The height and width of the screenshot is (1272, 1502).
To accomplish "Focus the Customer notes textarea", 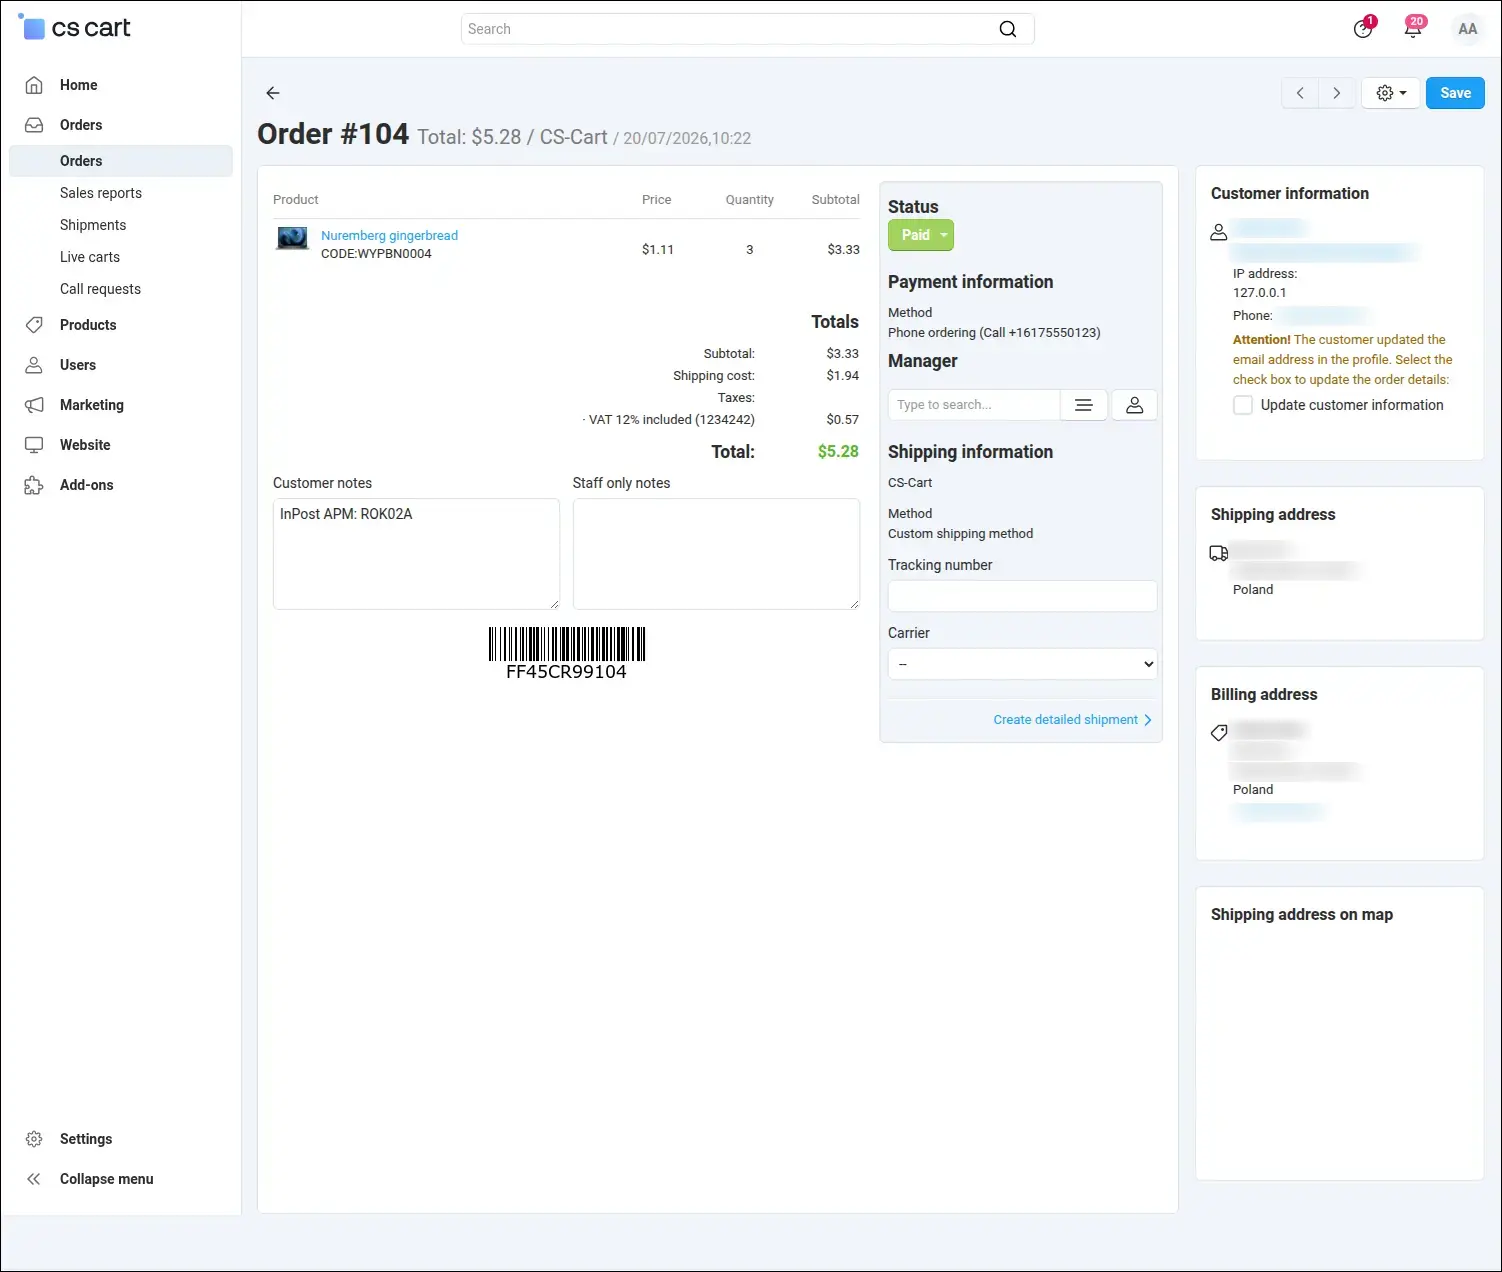I will click(x=416, y=554).
